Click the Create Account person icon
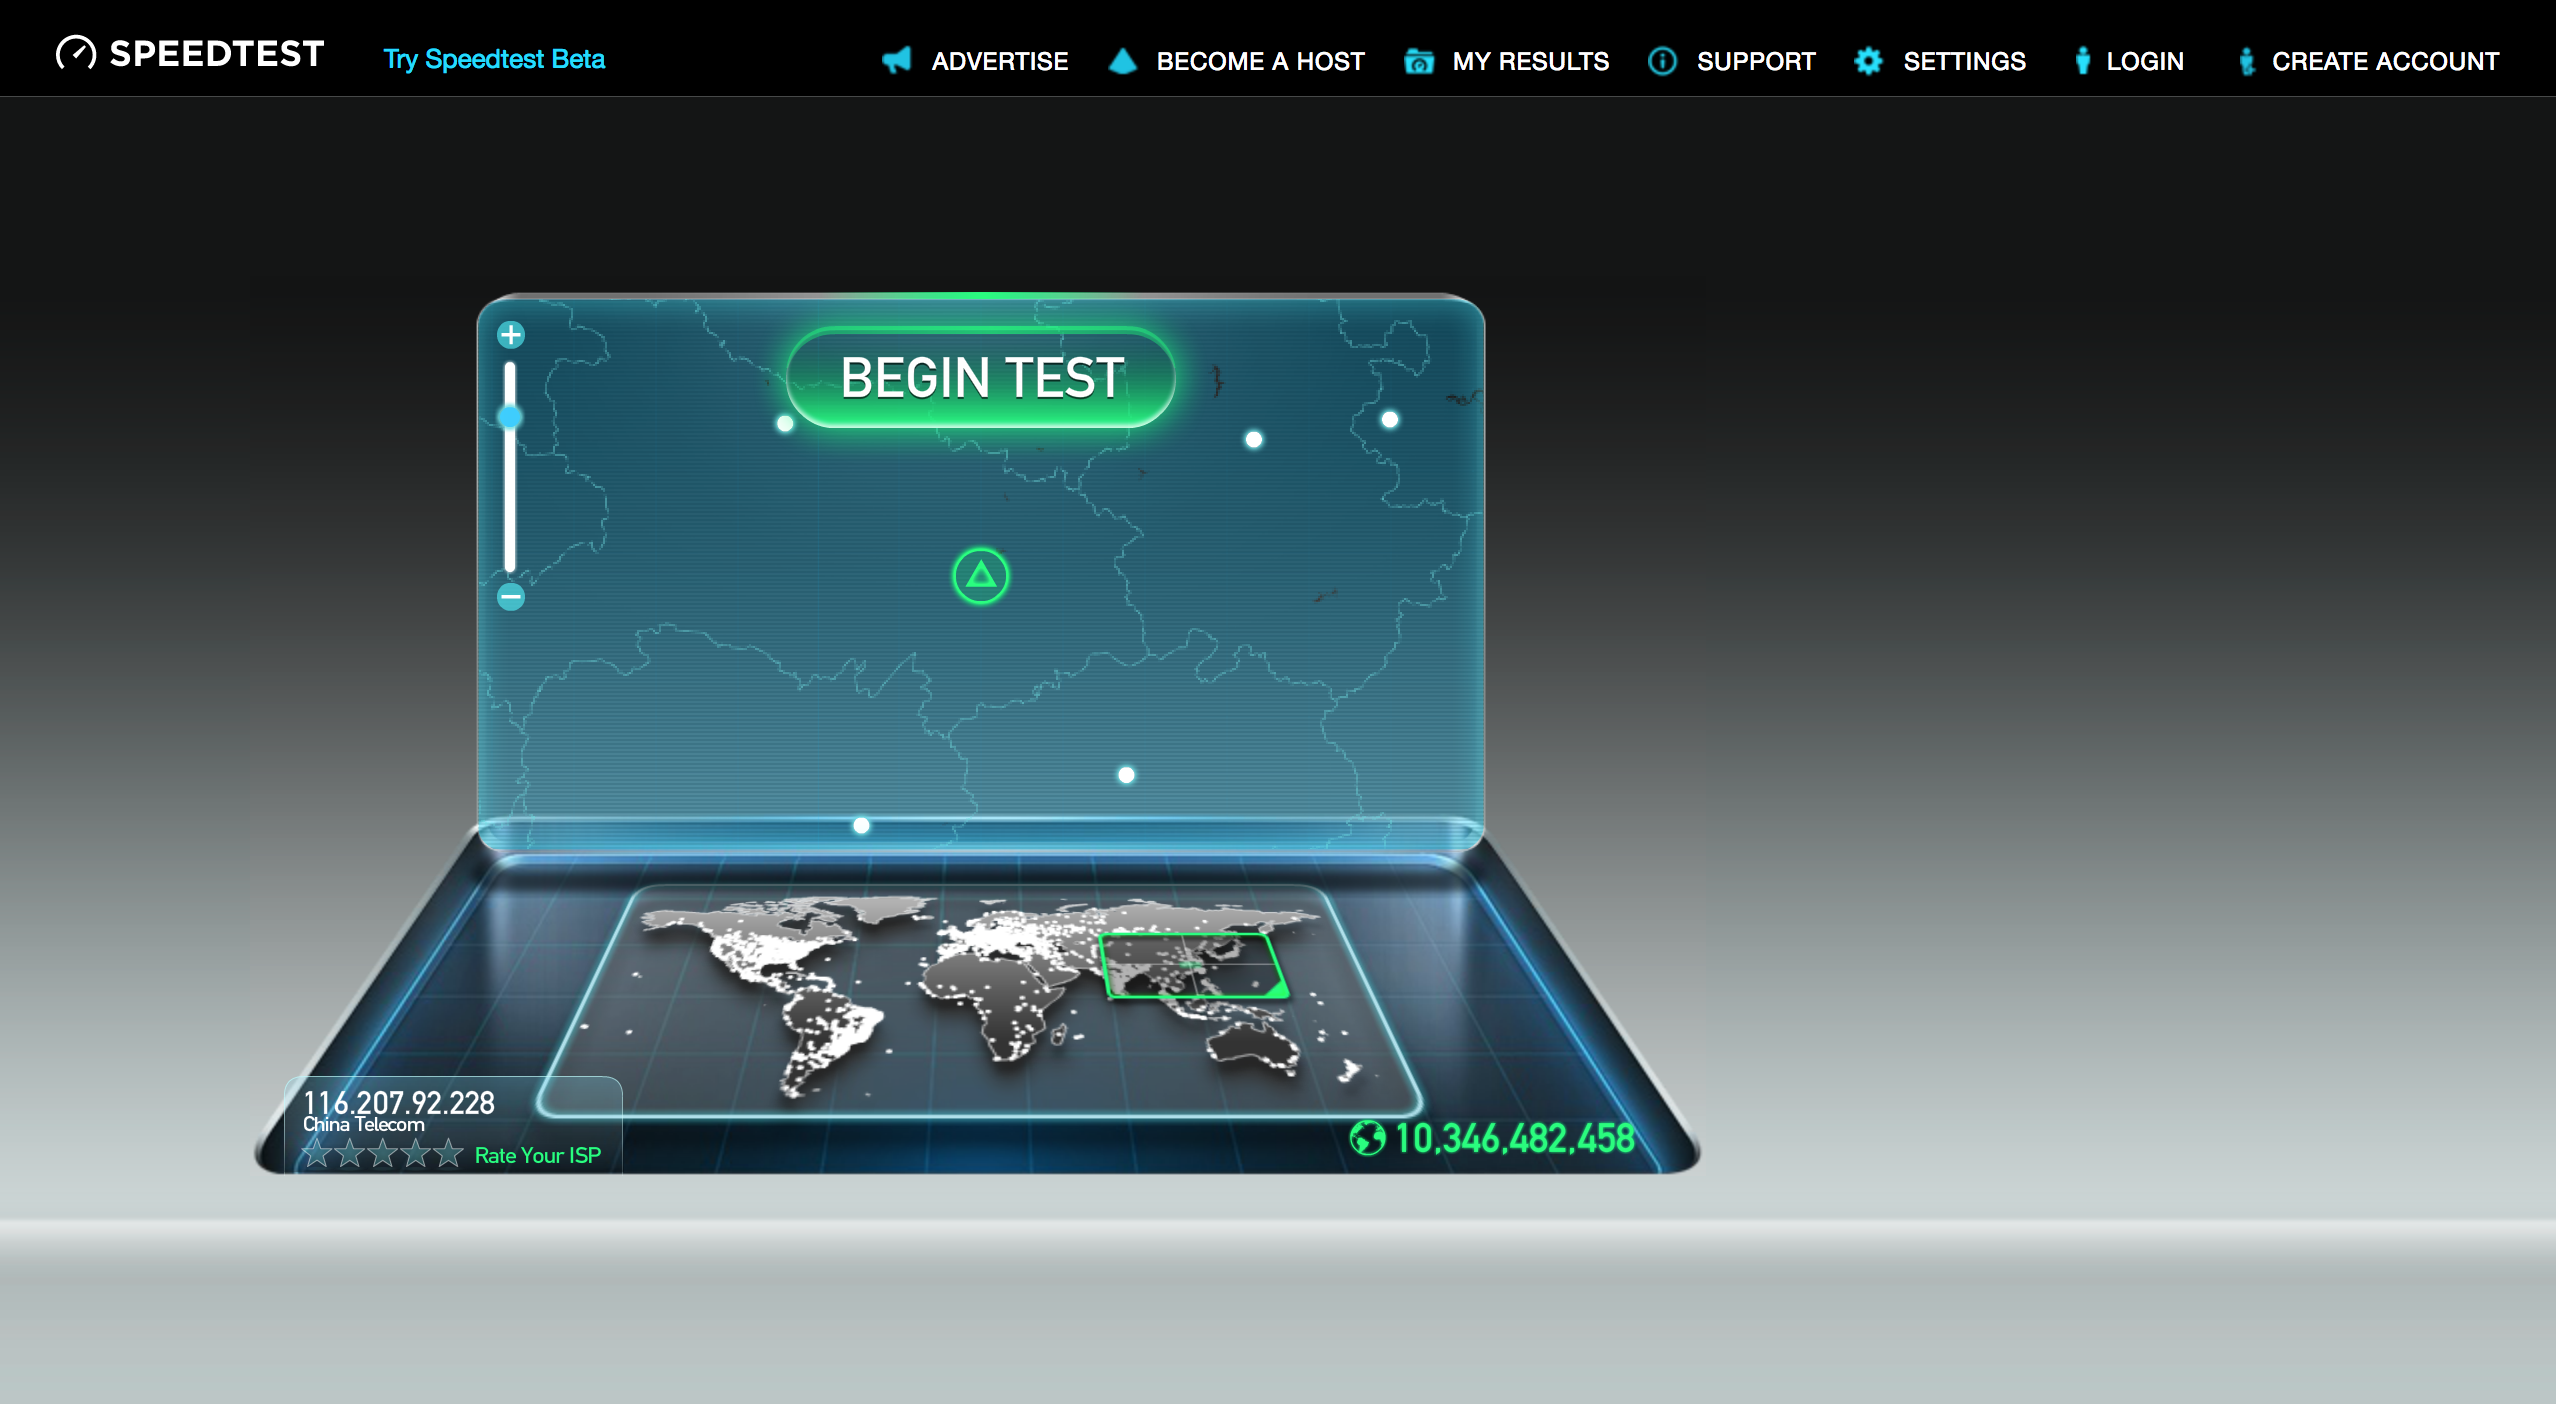2556x1404 pixels. pyautogui.click(x=2247, y=61)
